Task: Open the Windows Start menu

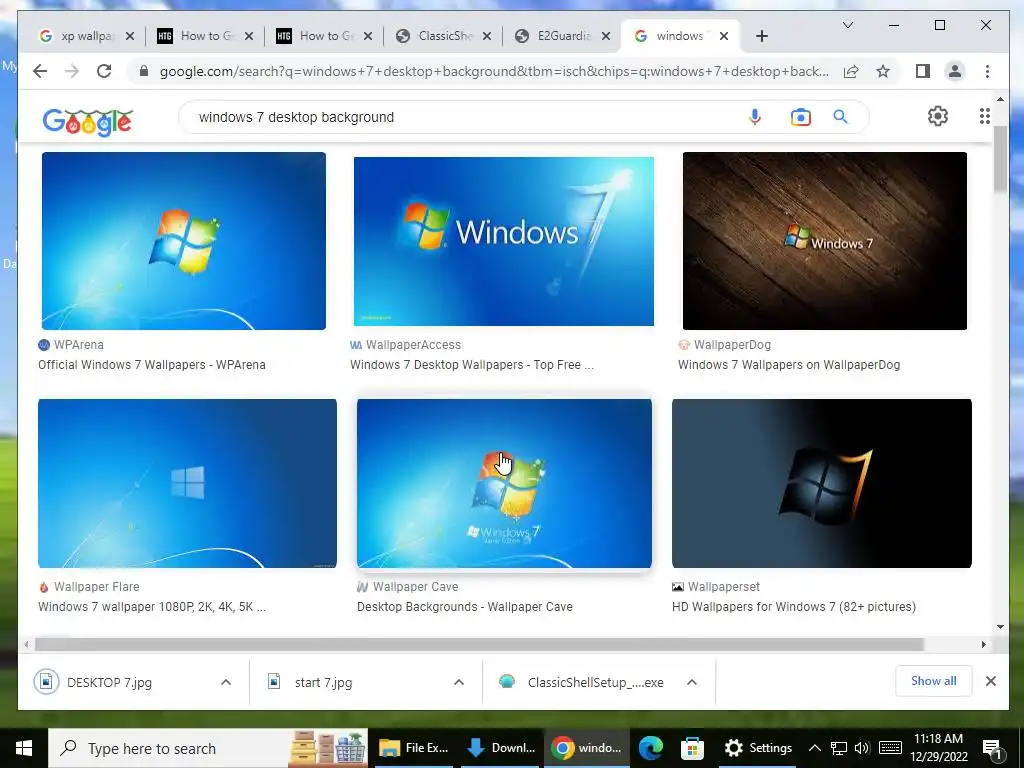Action: [24, 748]
